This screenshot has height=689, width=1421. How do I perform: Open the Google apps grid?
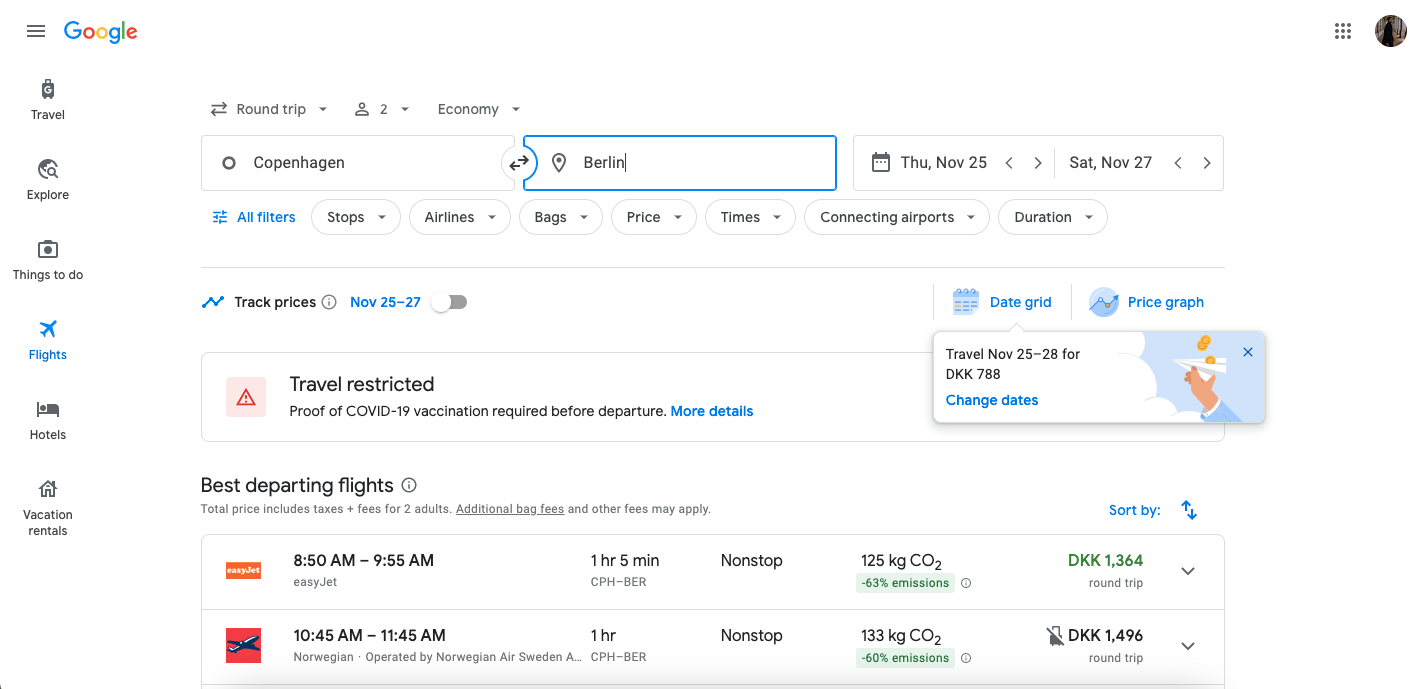point(1343,31)
